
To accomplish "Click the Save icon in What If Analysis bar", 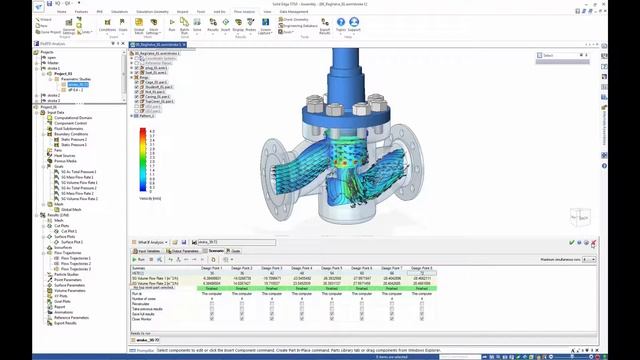I will (x=184, y=242).
